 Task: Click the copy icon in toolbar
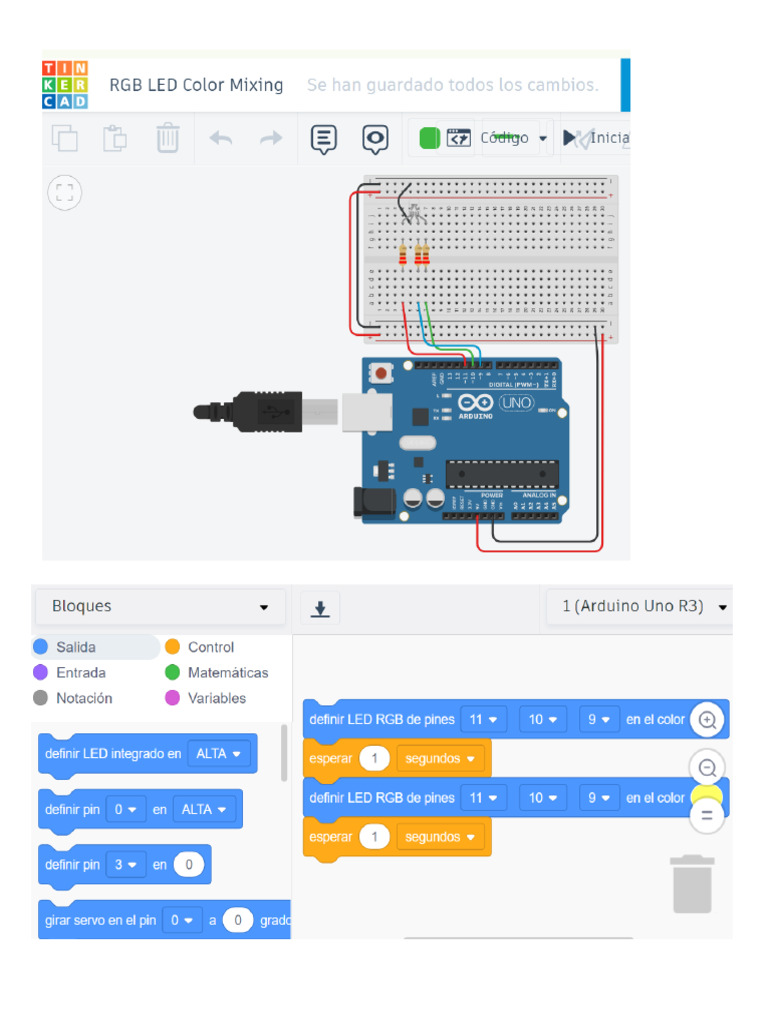[x=65, y=138]
